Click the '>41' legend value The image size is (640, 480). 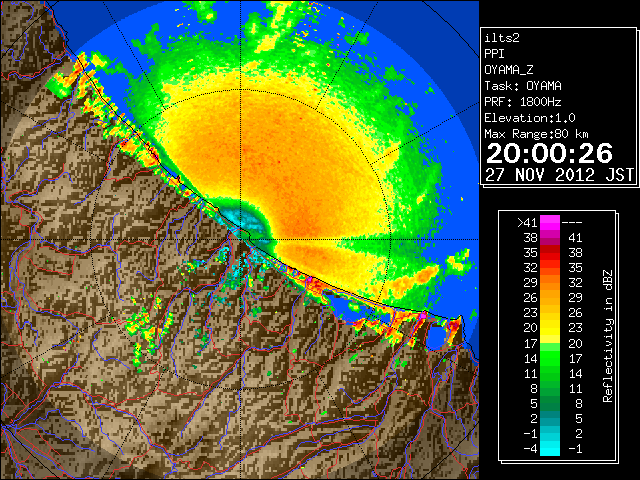pyautogui.click(x=527, y=223)
